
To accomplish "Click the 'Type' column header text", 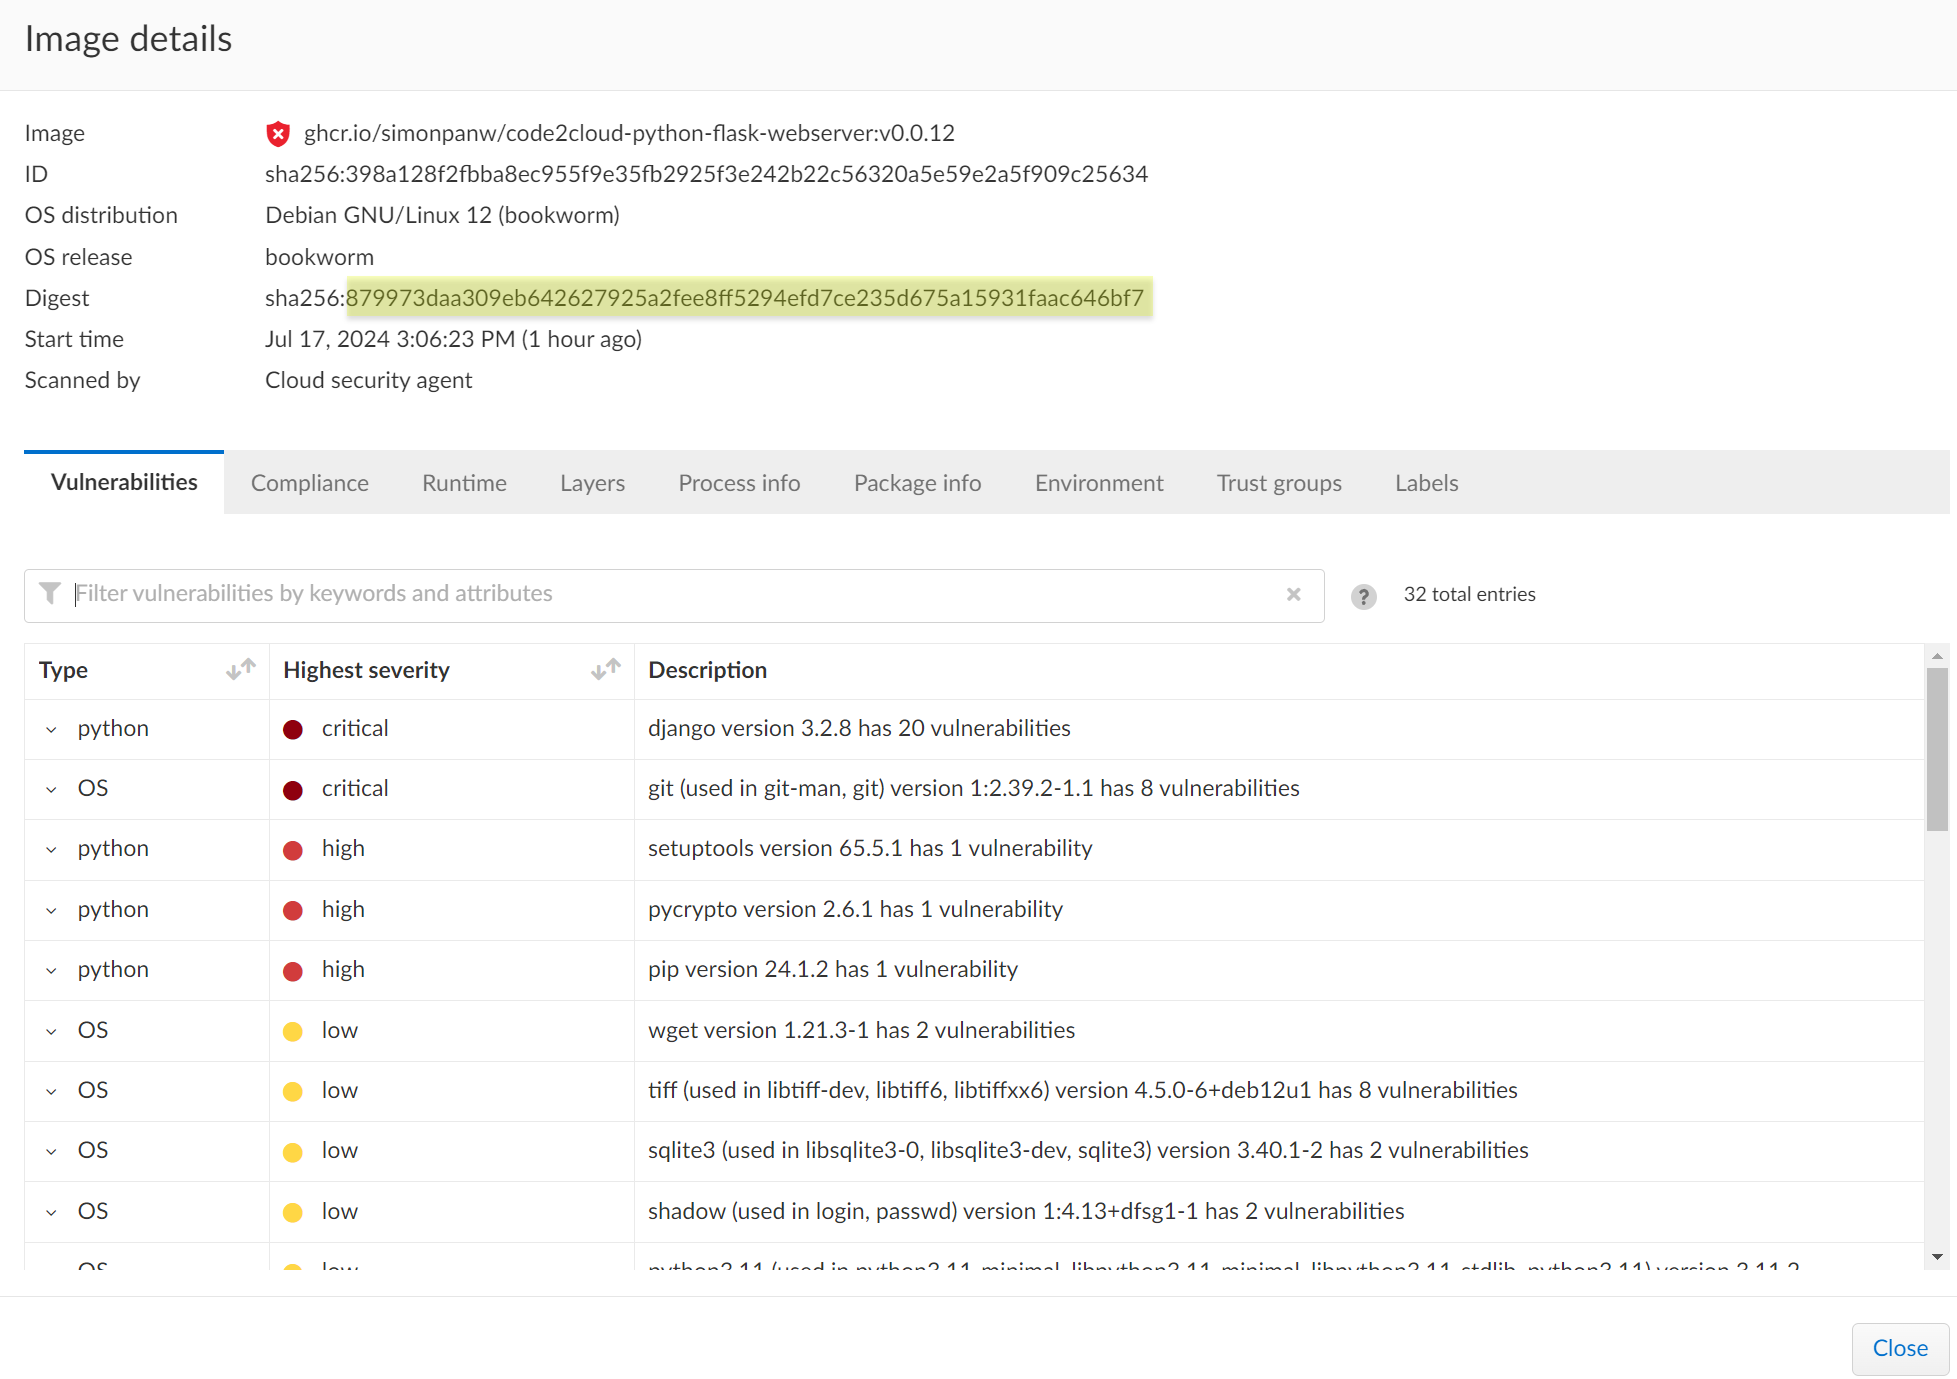I will tap(63, 670).
